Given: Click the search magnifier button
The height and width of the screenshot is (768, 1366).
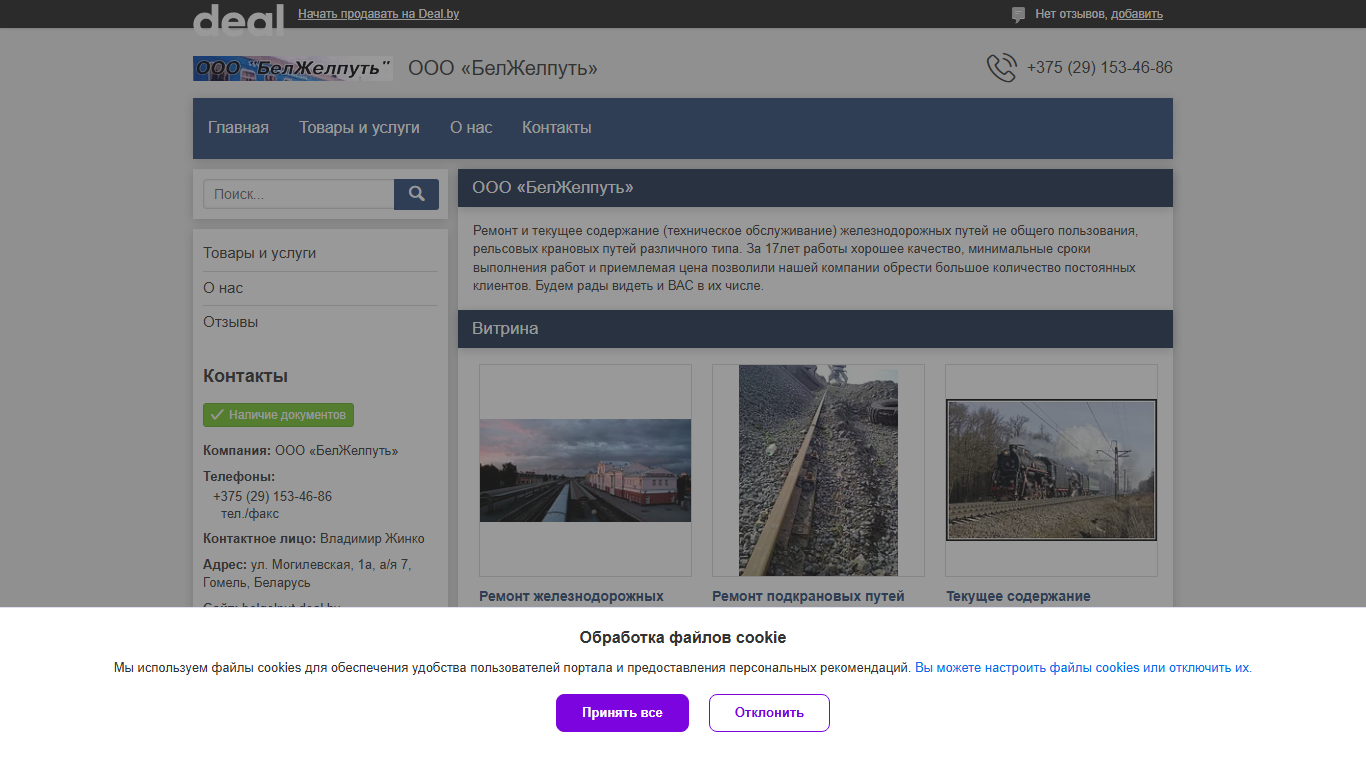Looking at the screenshot, I should click(416, 194).
